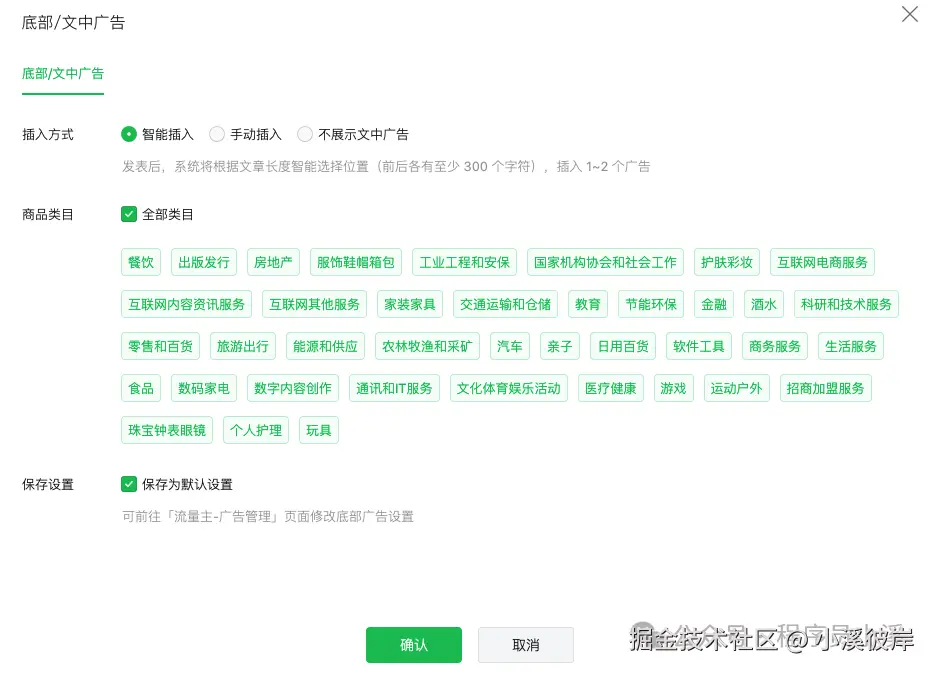Click the 取消 cancel button

[x=525, y=645]
